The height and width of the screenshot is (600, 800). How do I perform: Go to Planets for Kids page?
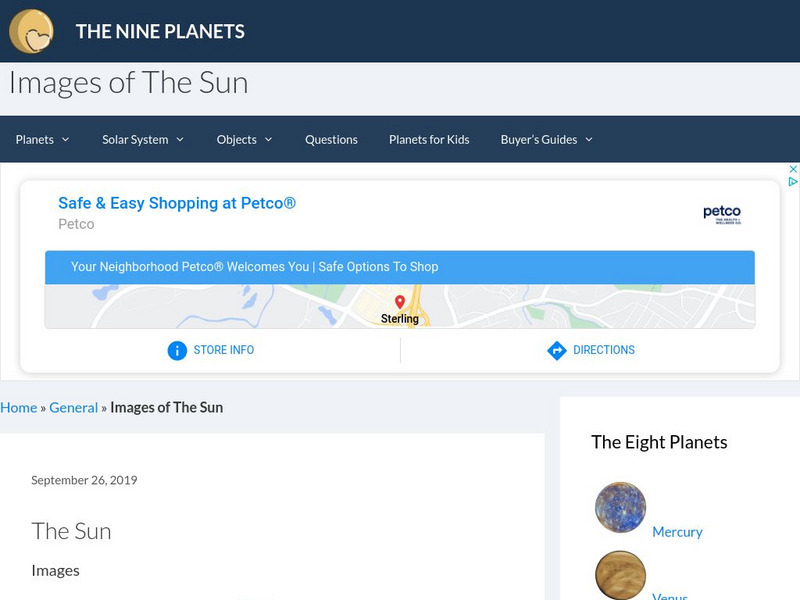coord(429,140)
